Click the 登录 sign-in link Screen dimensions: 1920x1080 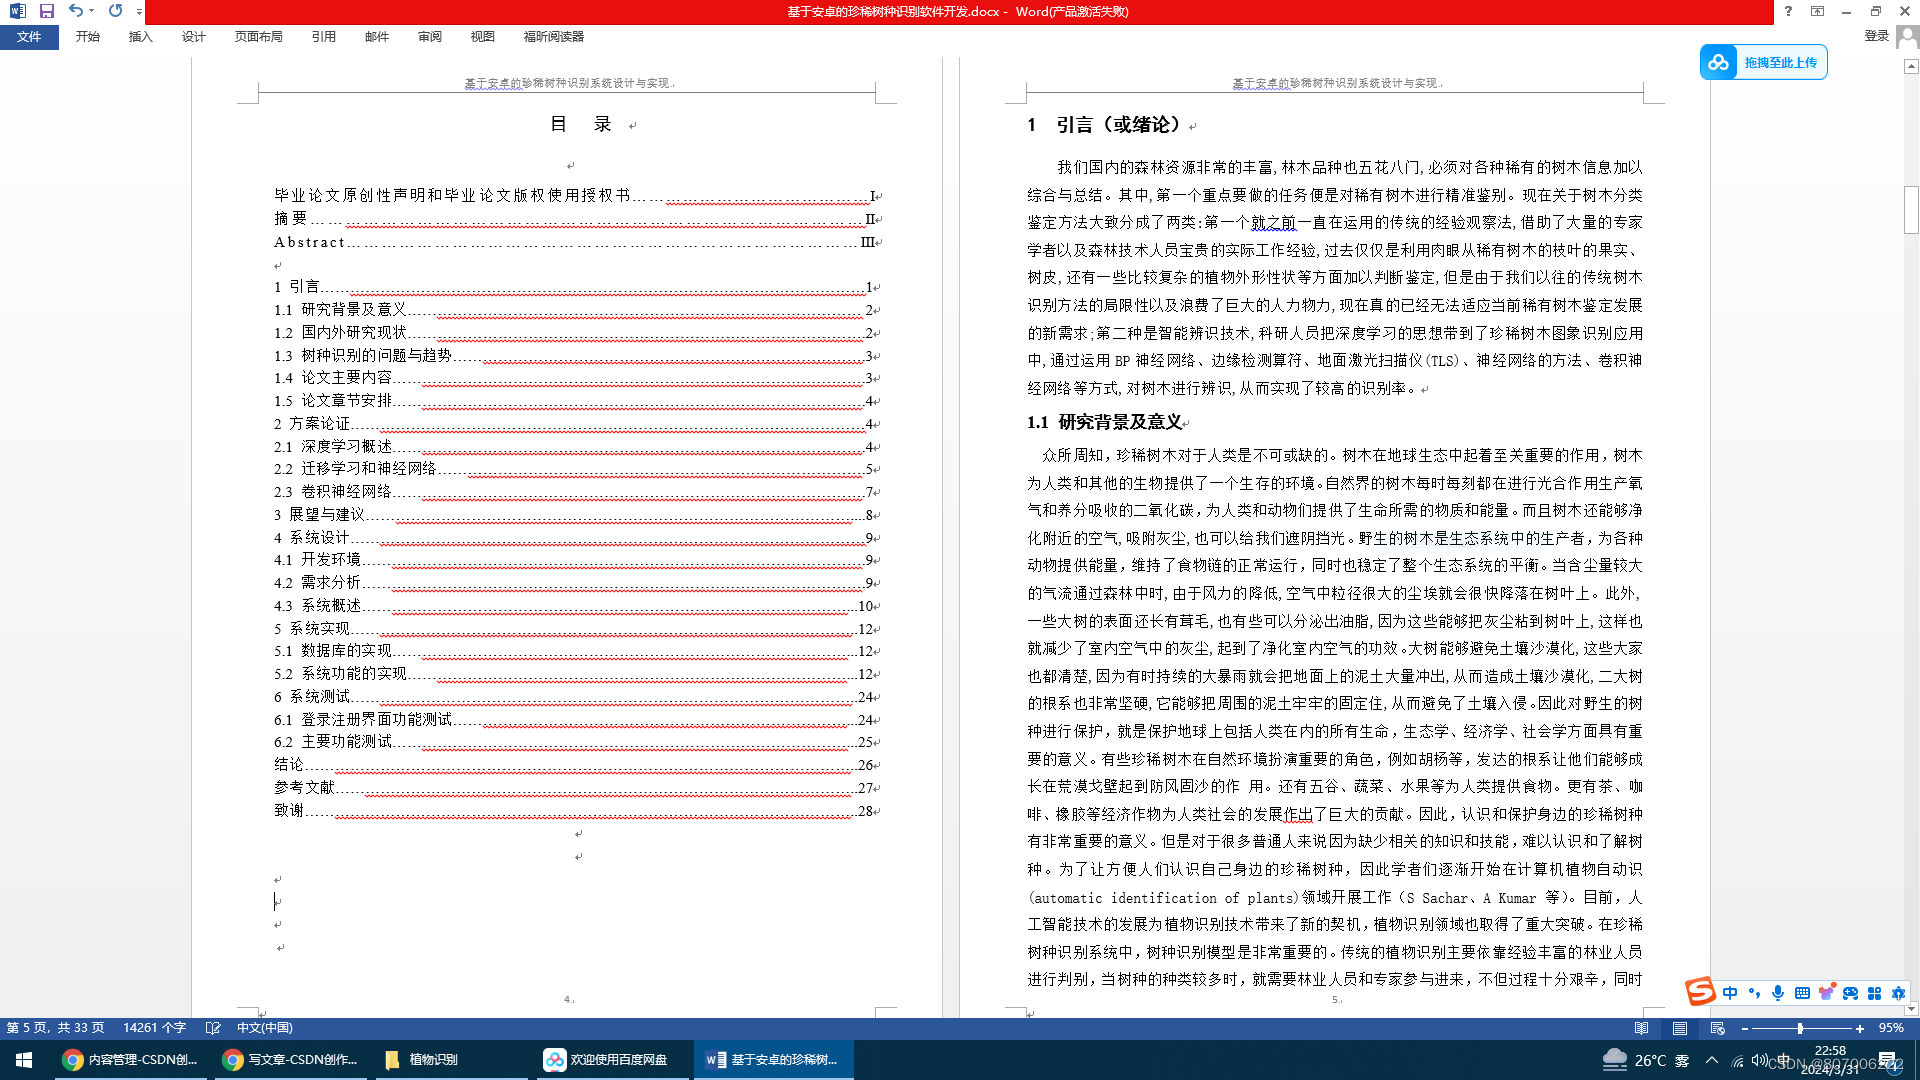(1877, 36)
